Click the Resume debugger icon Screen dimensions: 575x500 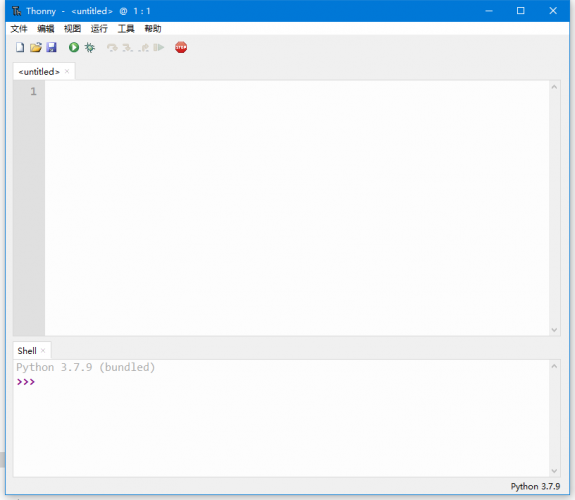point(158,48)
